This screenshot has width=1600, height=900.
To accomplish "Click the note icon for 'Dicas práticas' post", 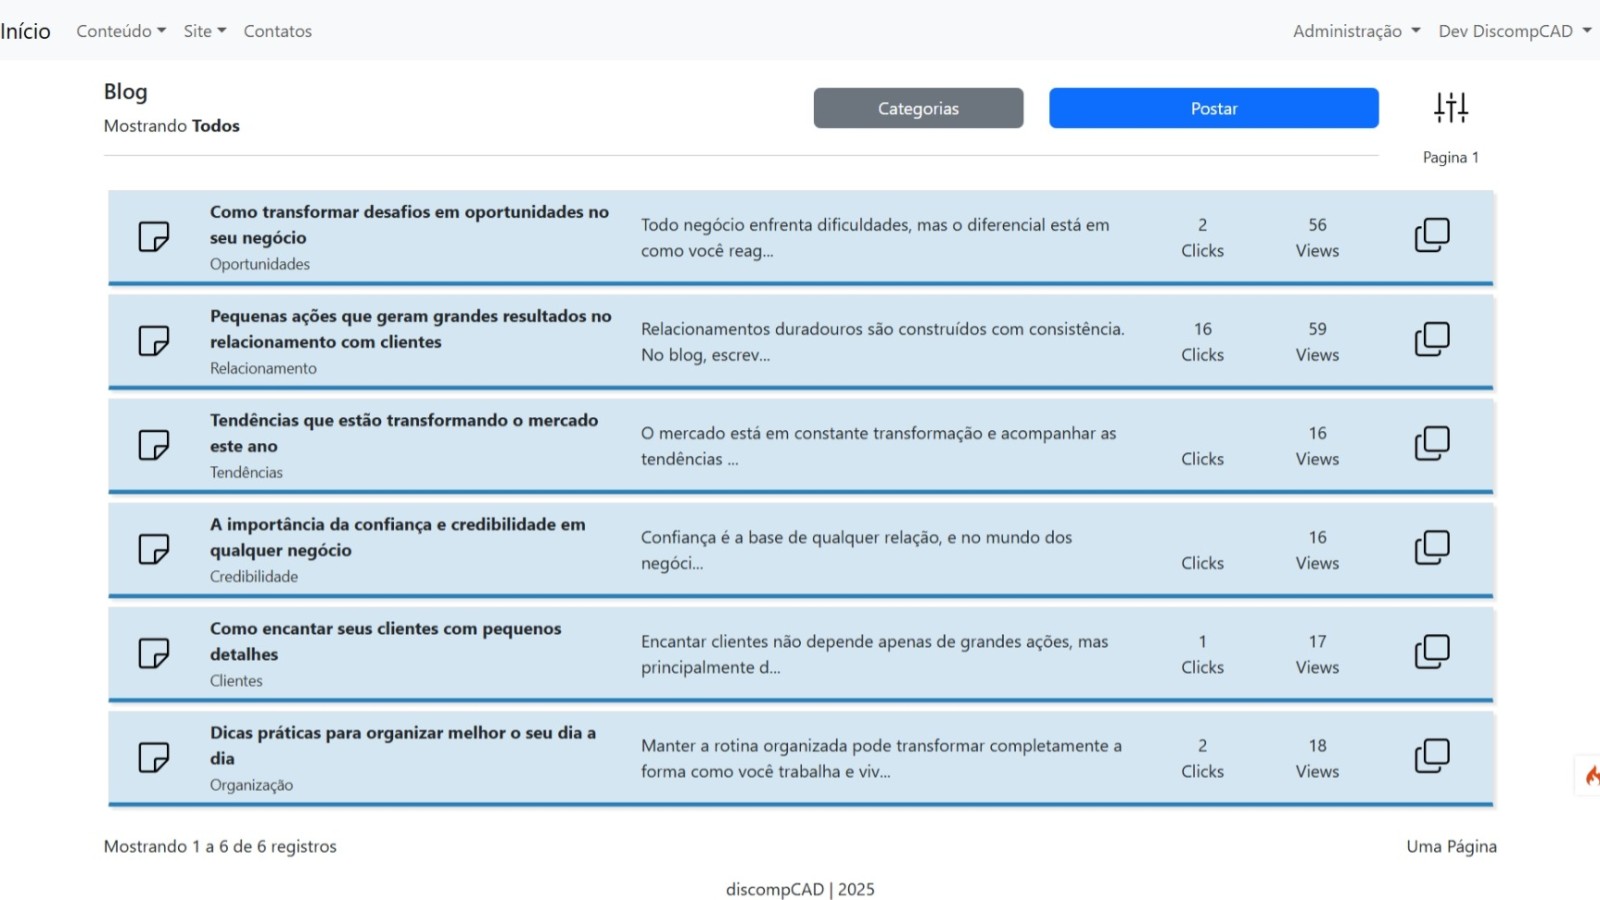I will 153,757.
